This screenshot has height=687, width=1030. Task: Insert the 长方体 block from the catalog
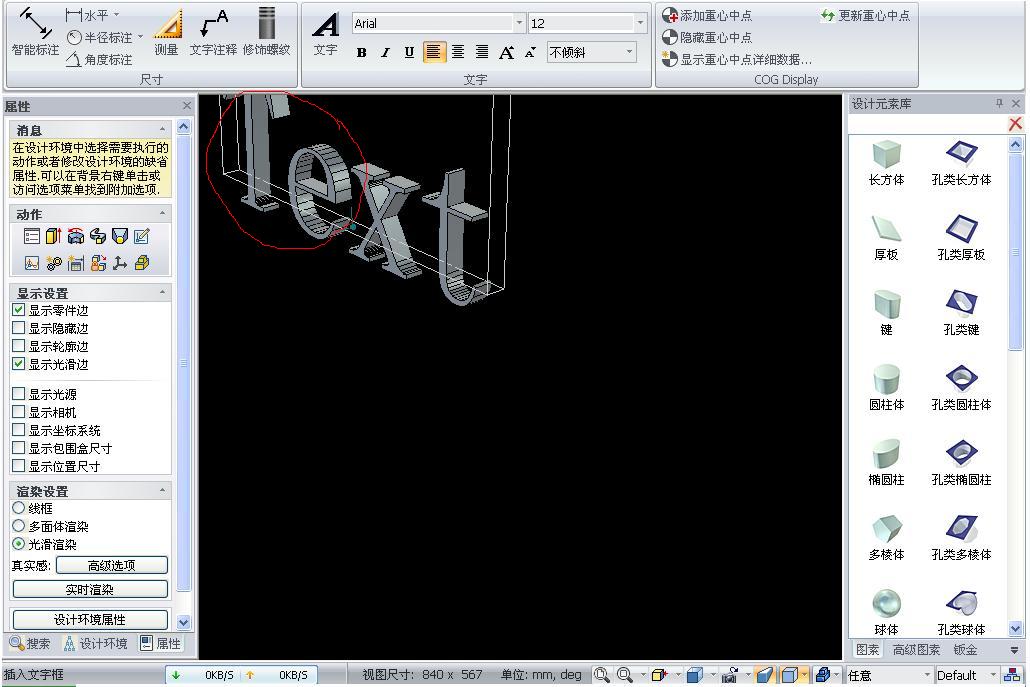point(886,163)
